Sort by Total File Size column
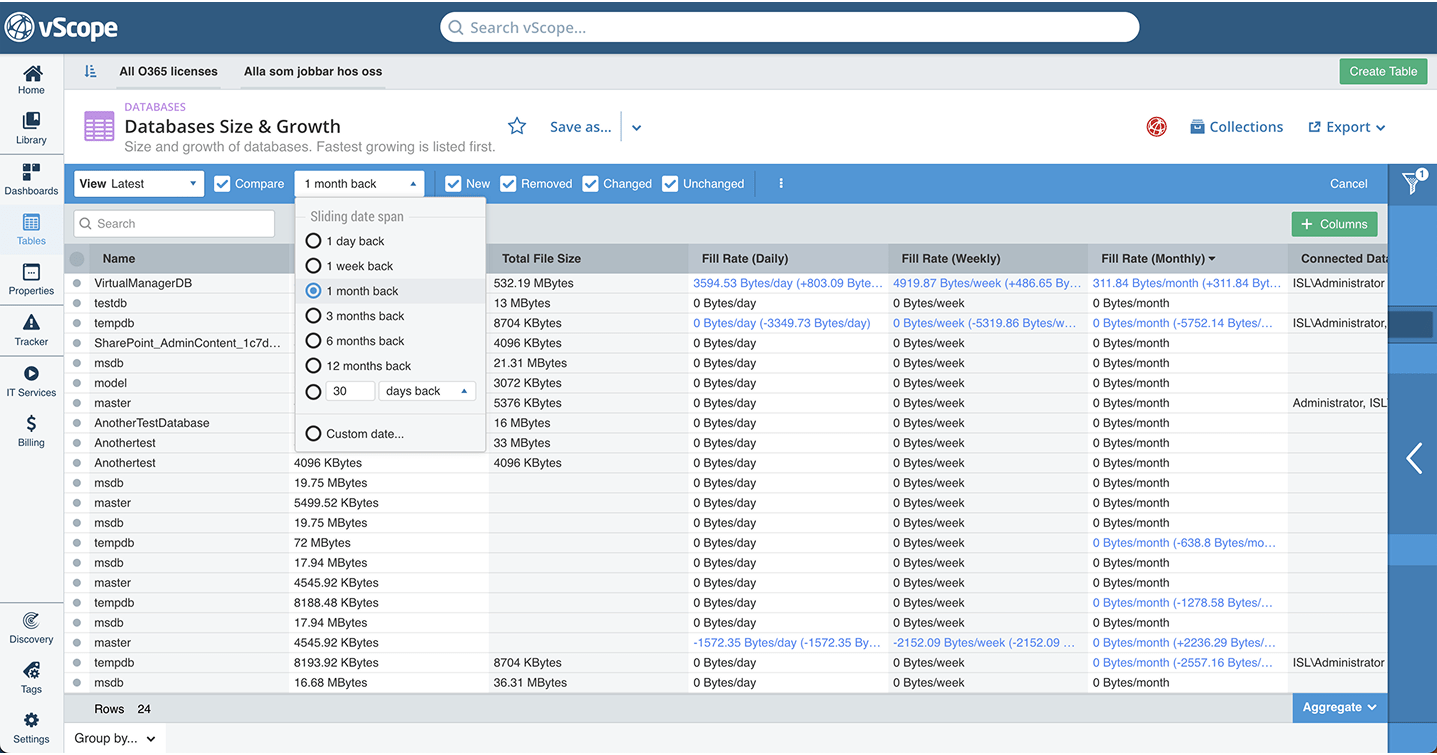Screen dimensions: 1437x755 pyautogui.click(x=541, y=259)
